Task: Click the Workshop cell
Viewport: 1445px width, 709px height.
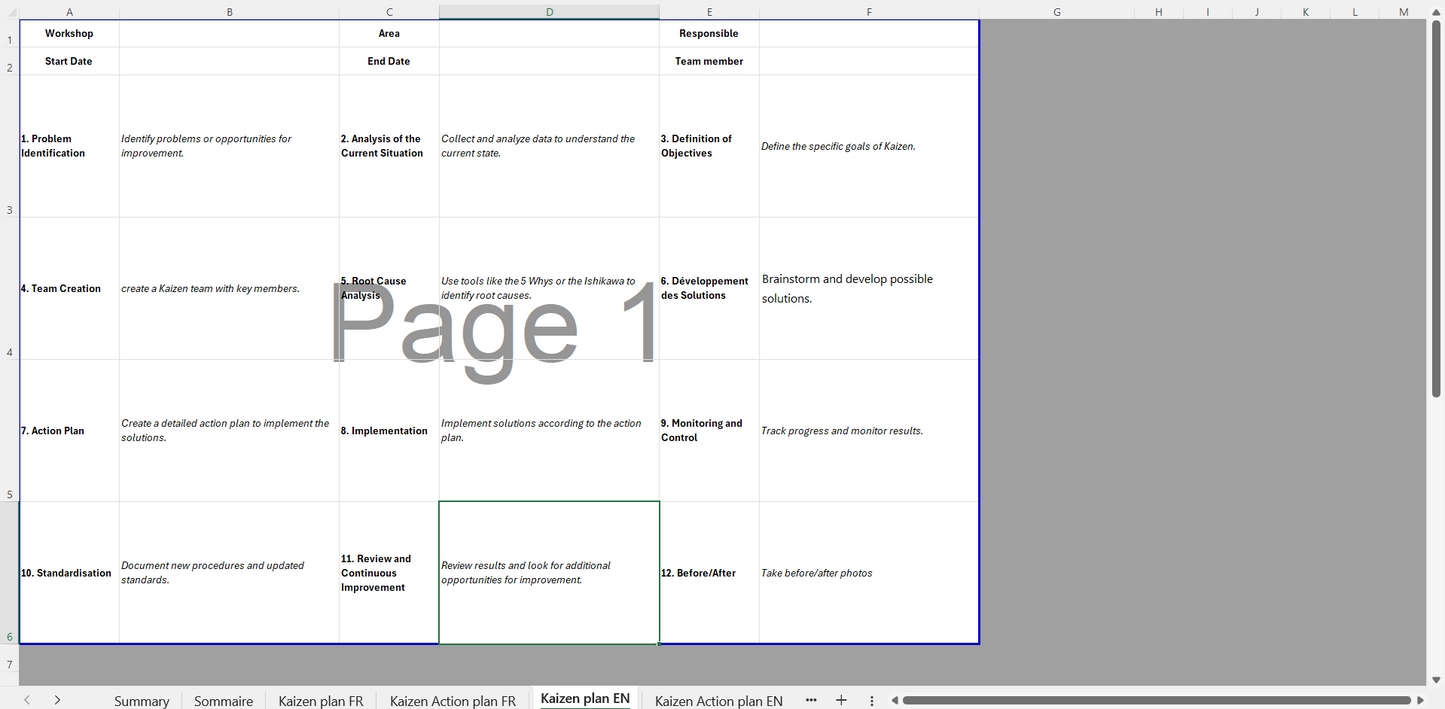Action: pyautogui.click(x=68, y=33)
